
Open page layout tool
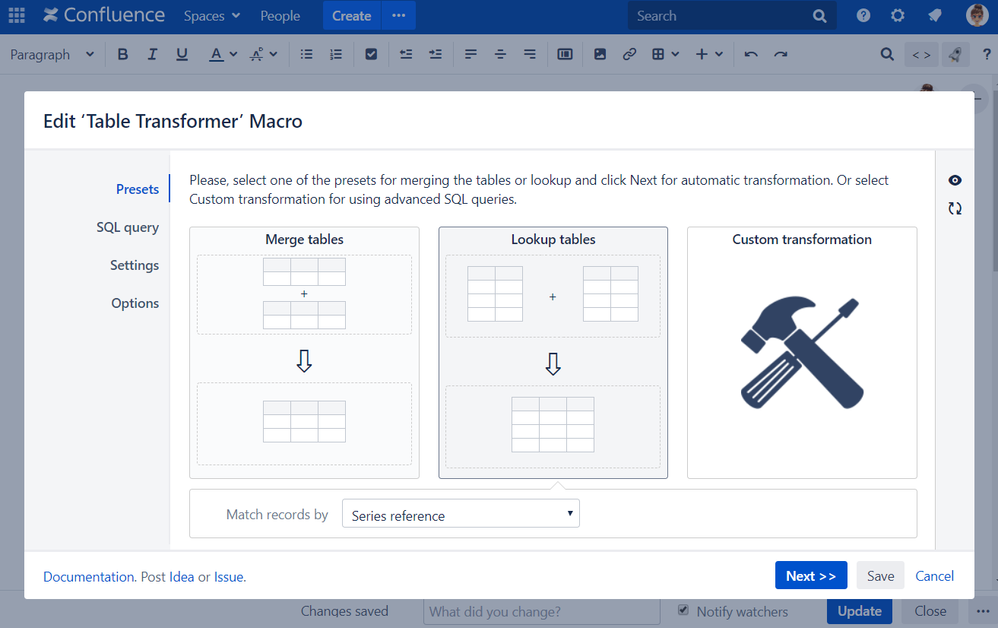565,54
